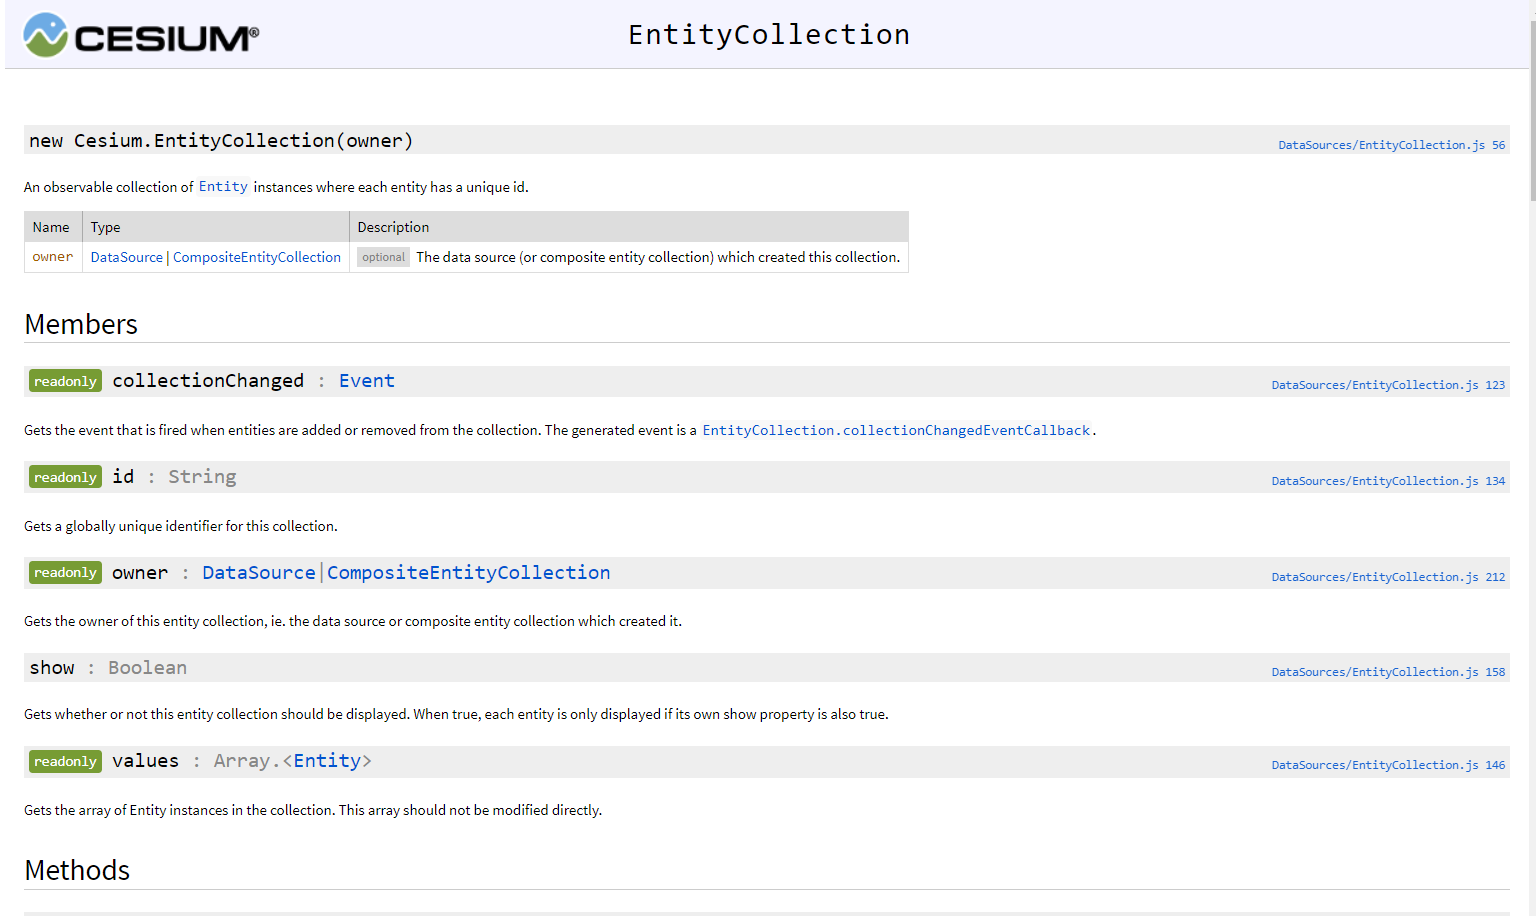Click the Cesium logo
This screenshot has height=916, width=1536.
141,36
